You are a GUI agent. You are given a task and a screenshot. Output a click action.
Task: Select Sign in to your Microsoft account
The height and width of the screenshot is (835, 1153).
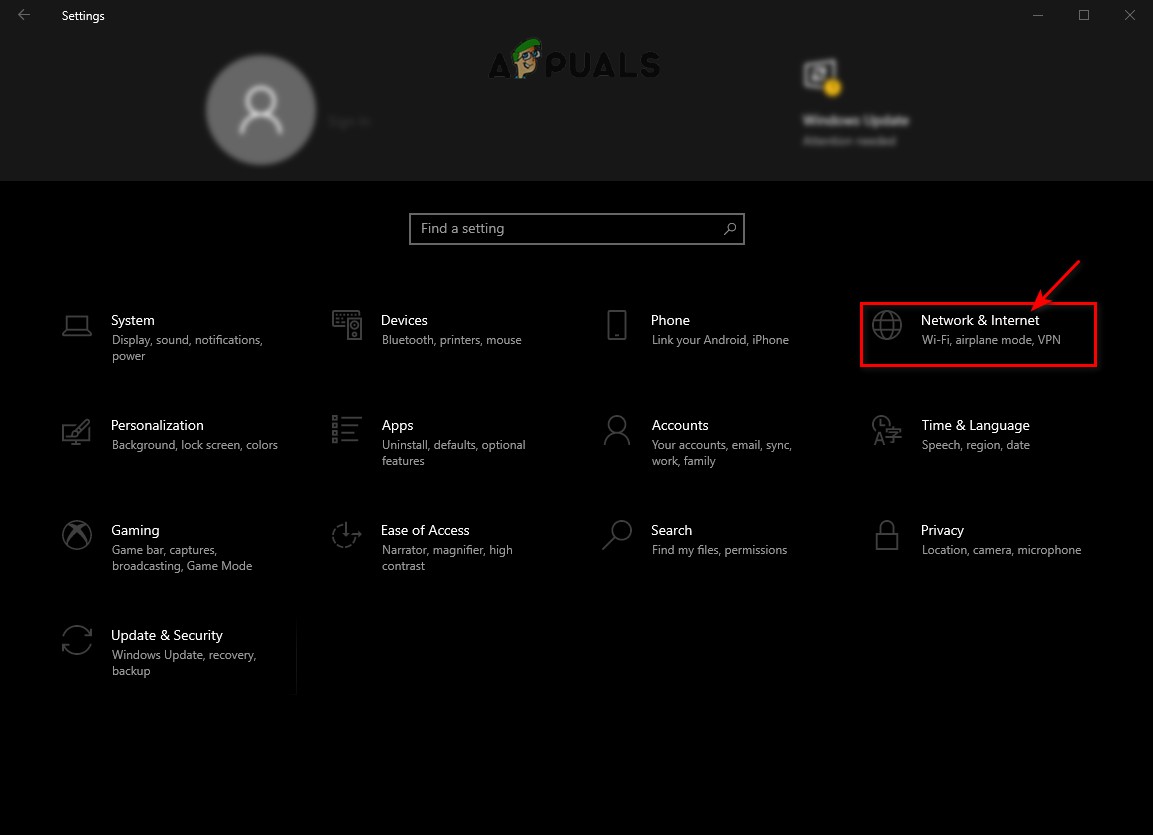tap(350, 120)
